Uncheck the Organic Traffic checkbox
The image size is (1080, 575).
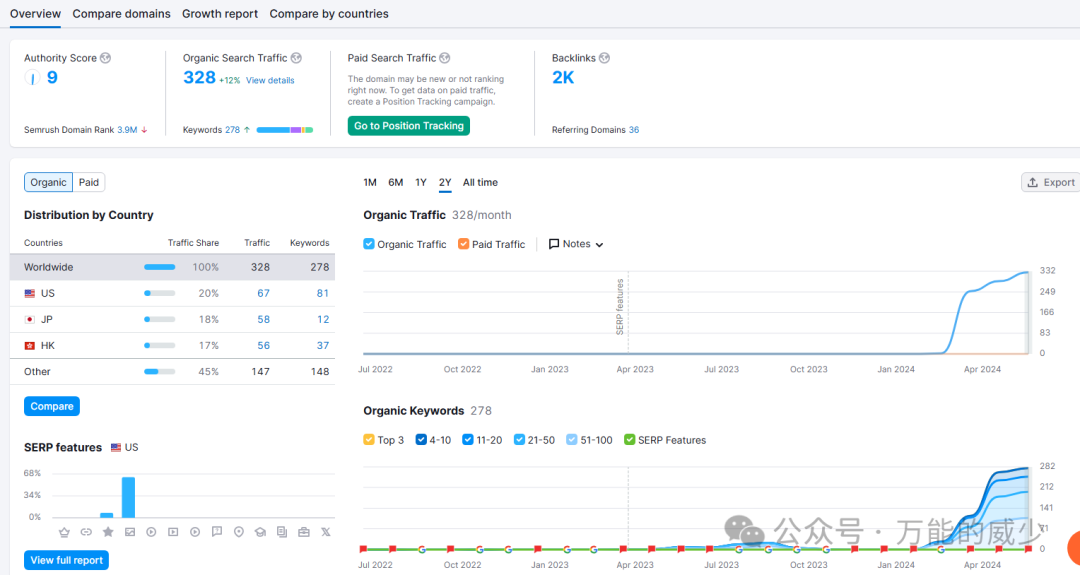[x=369, y=244]
